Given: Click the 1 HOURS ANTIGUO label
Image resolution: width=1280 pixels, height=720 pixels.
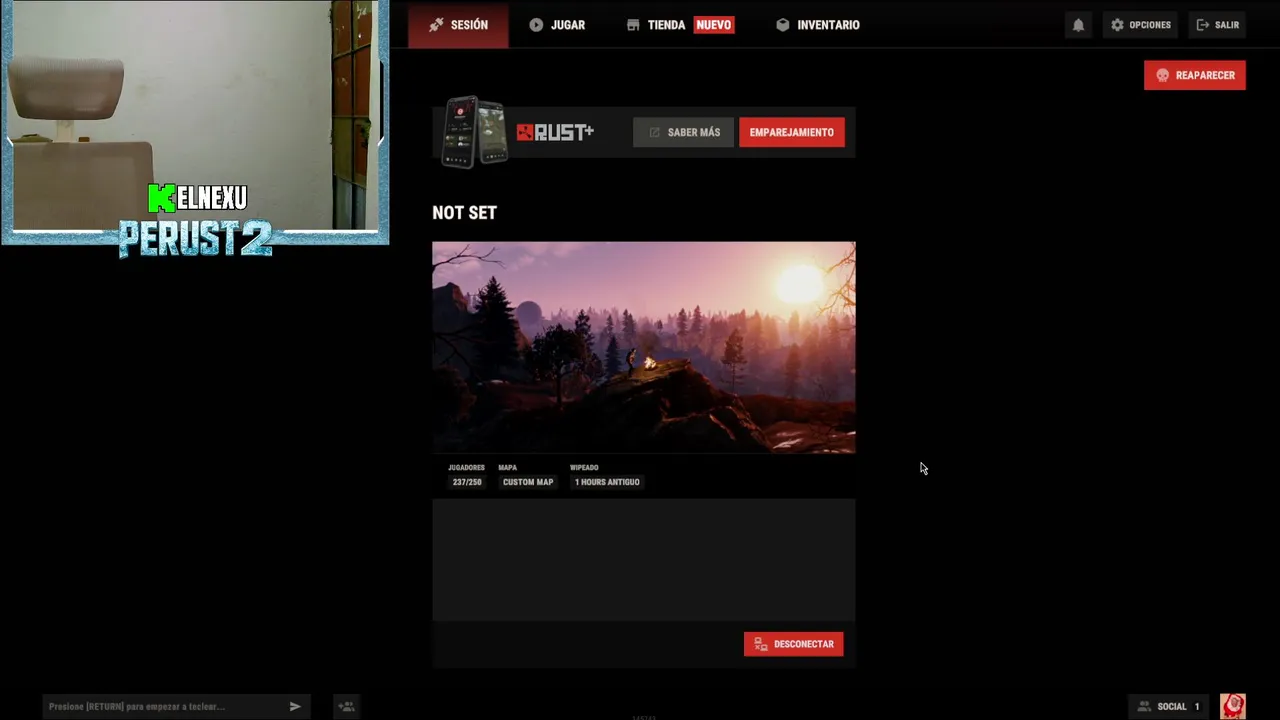Looking at the screenshot, I should pyautogui.click(x=607, y=482).
